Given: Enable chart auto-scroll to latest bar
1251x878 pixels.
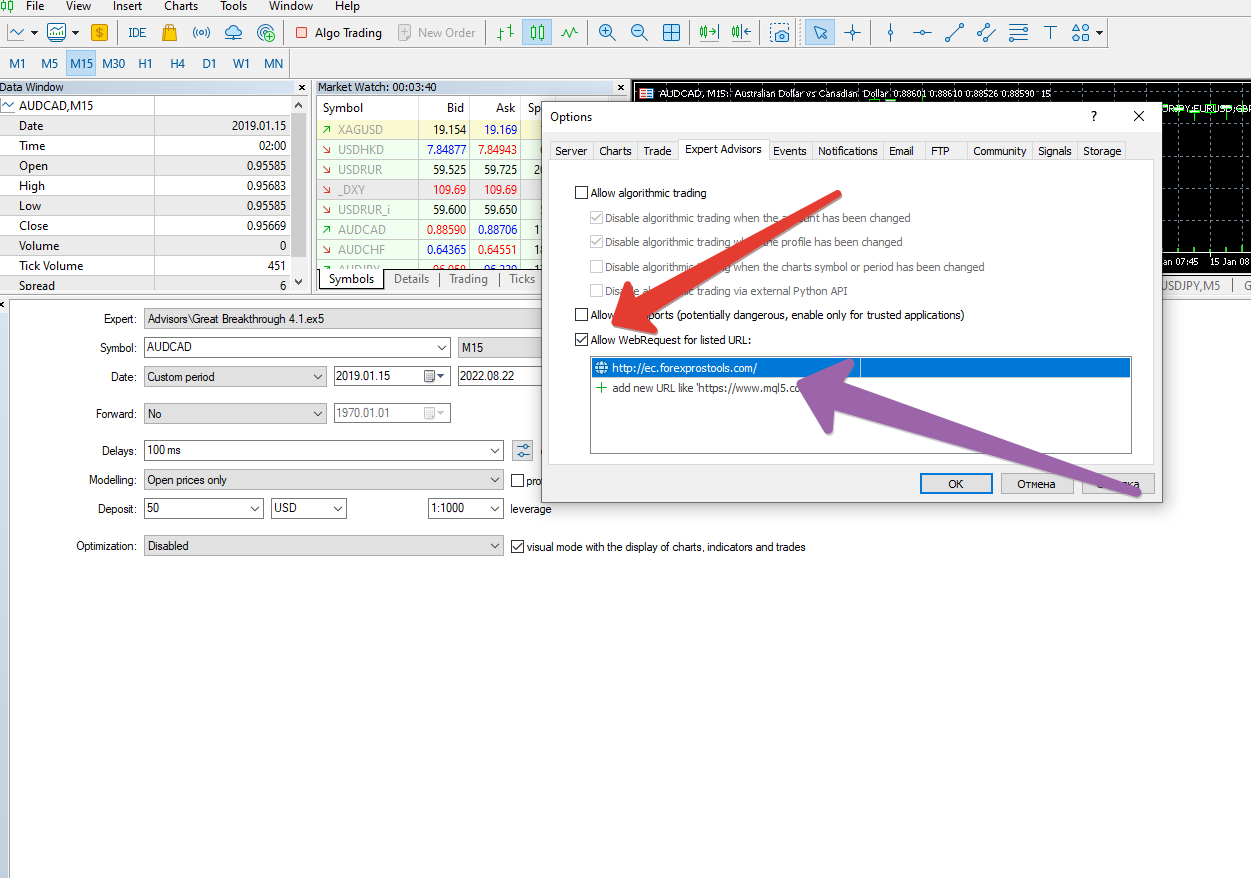Looking at the screenshot, I should coord(709,32).
